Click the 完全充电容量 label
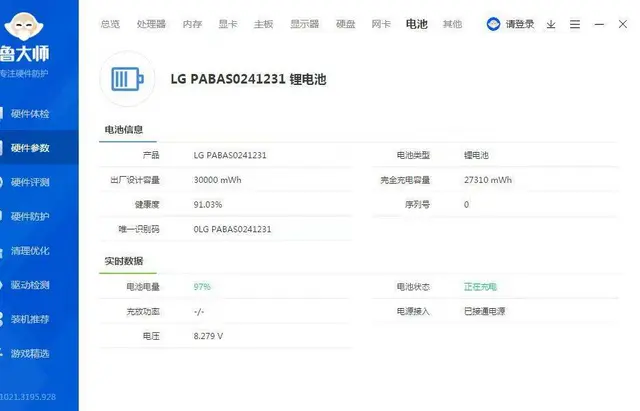Screen dimensions: 640x411 coord(405,180)
